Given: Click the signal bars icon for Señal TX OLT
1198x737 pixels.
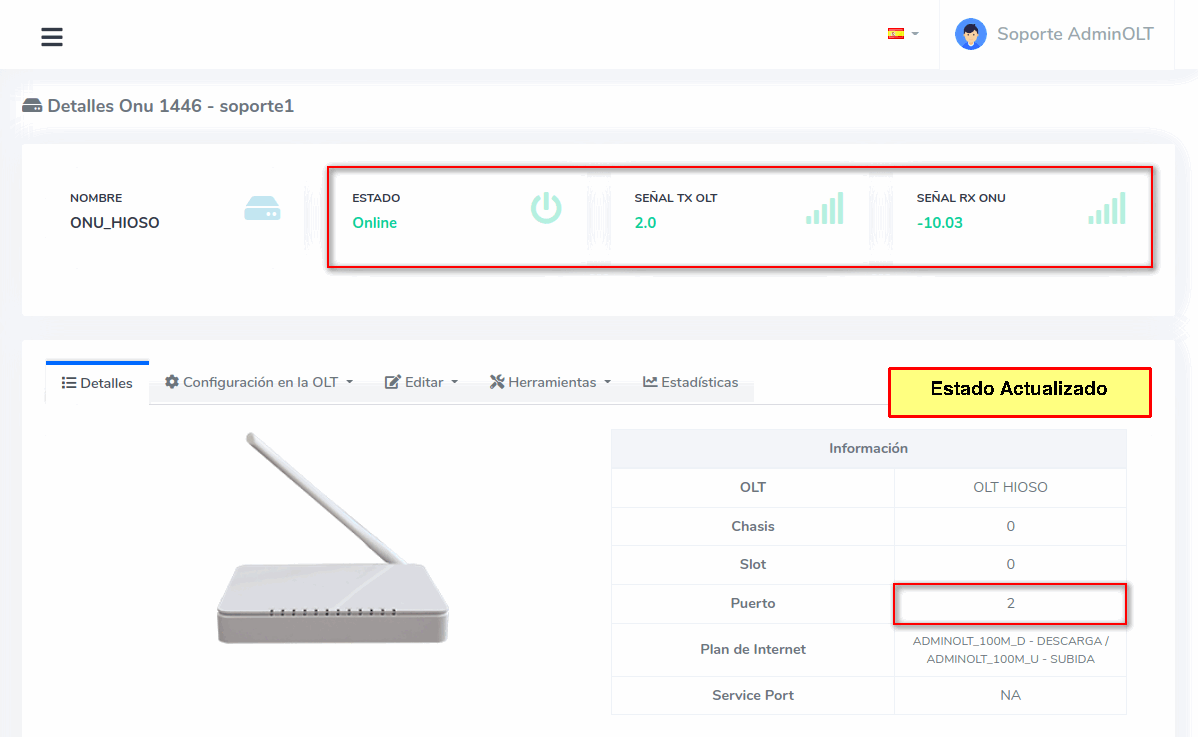Looking at the screenshot, I should [x=825, y=208].
